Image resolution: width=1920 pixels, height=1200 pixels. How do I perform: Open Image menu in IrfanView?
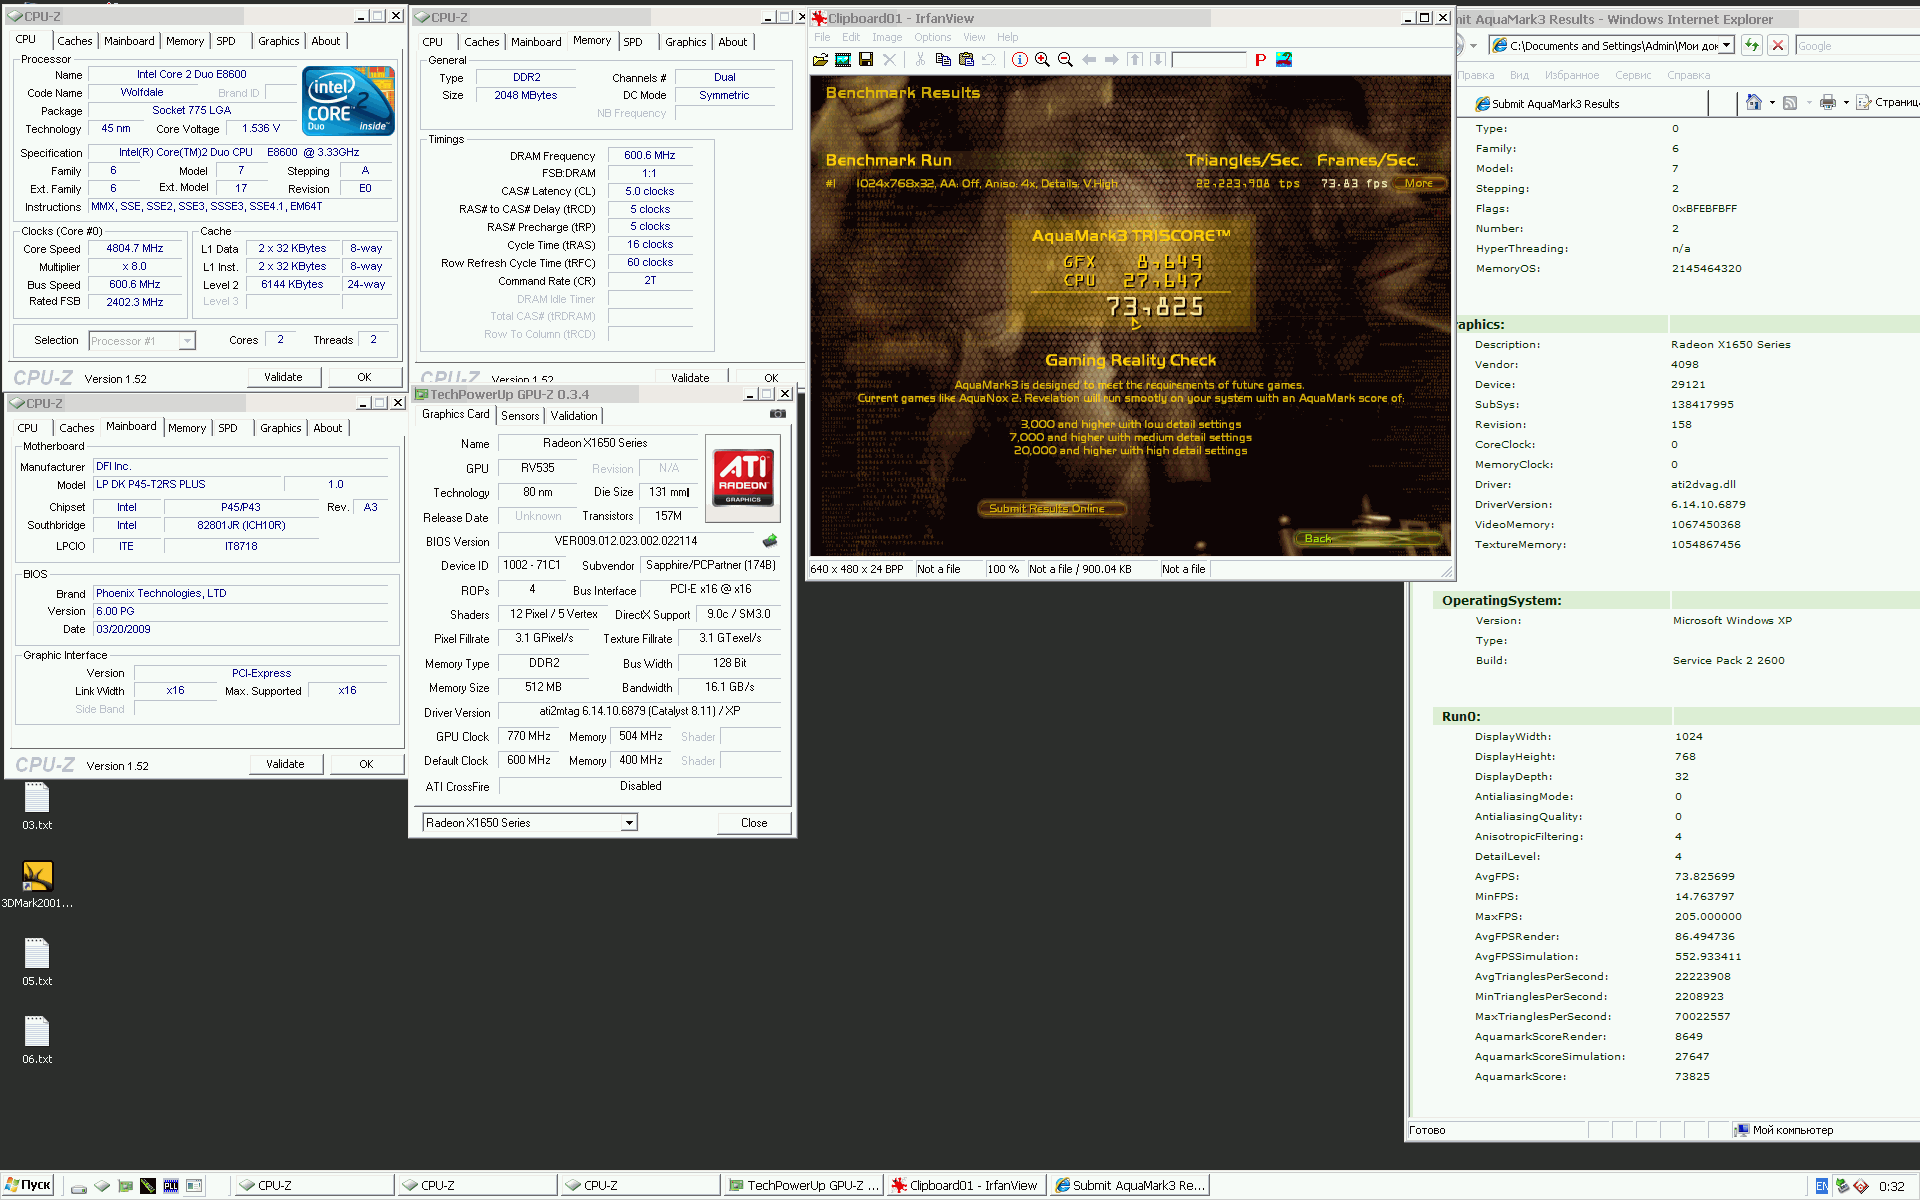coord(887,37)
